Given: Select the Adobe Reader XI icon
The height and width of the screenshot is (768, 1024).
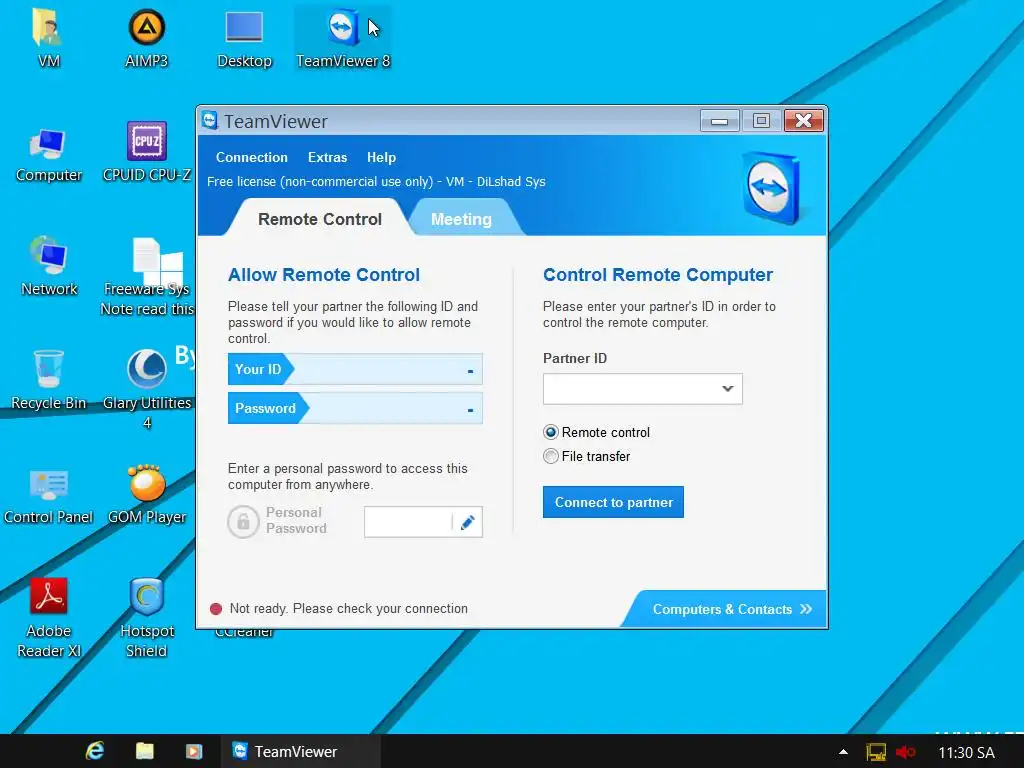Looking at the screenshot, I should (48, 618).
